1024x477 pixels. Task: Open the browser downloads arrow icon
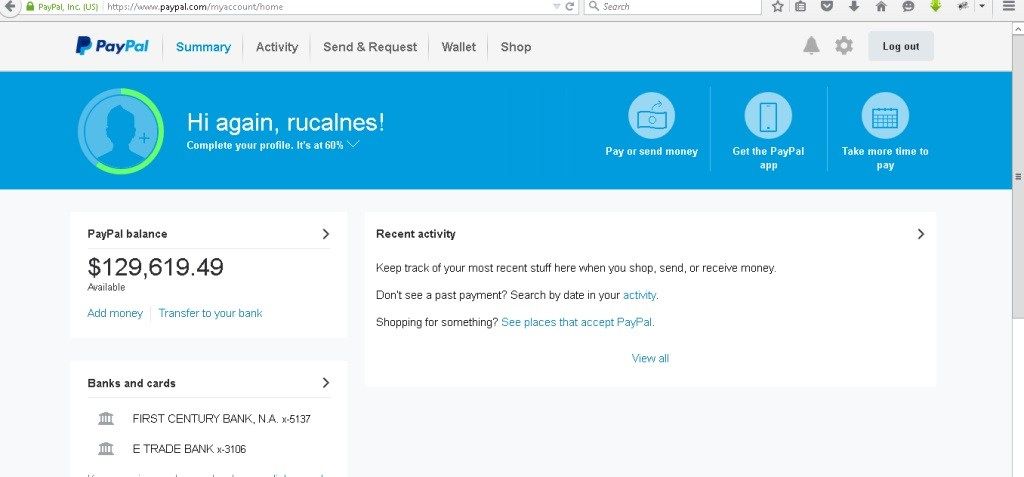[854, 7]
